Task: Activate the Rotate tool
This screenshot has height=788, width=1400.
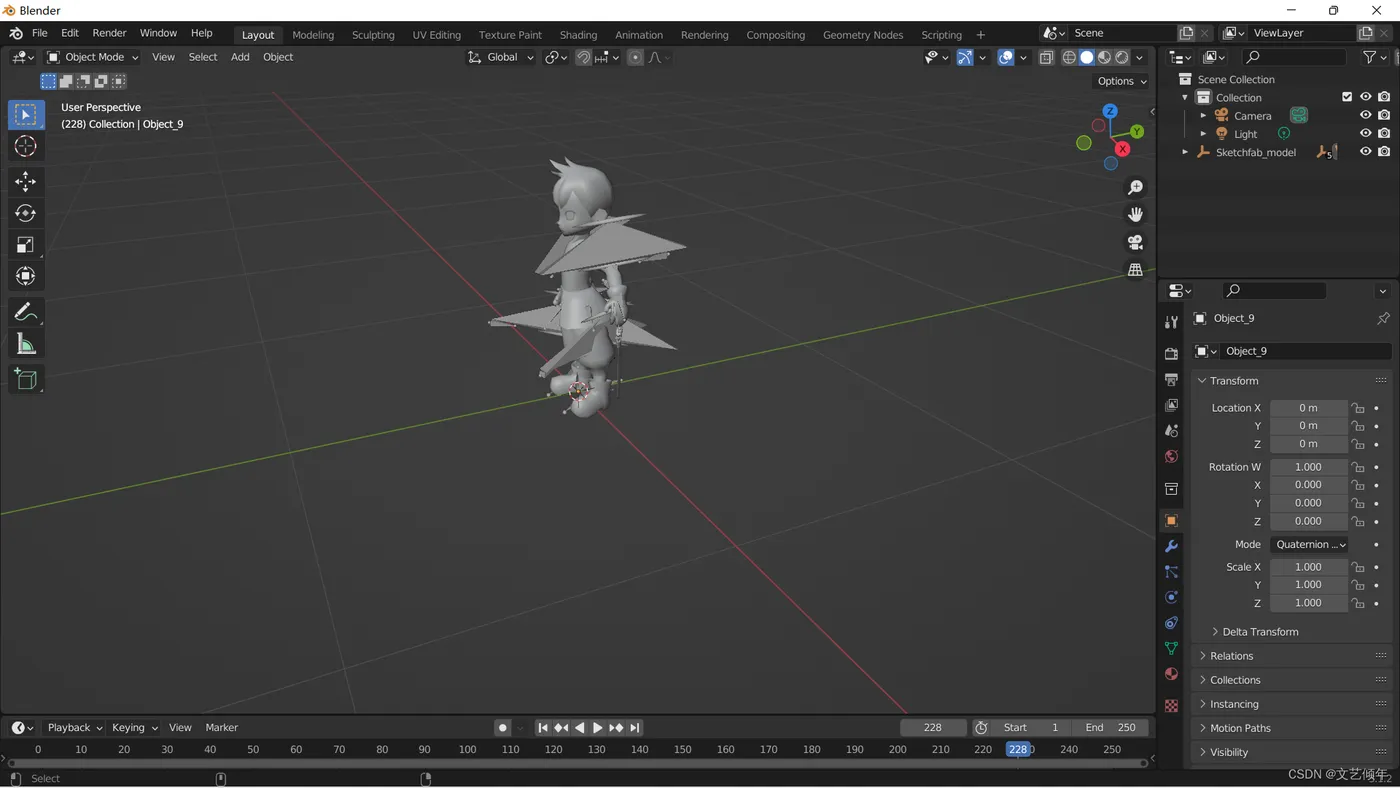Action: [26, 213]
